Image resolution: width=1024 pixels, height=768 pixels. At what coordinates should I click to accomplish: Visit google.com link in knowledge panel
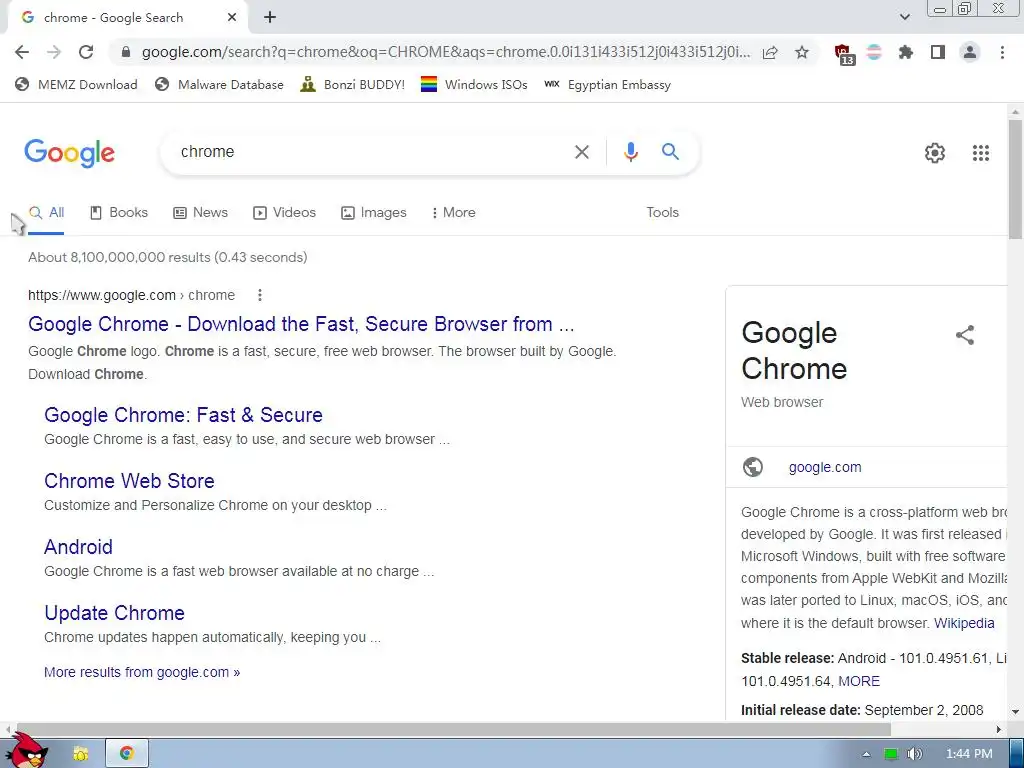(825, 467)
